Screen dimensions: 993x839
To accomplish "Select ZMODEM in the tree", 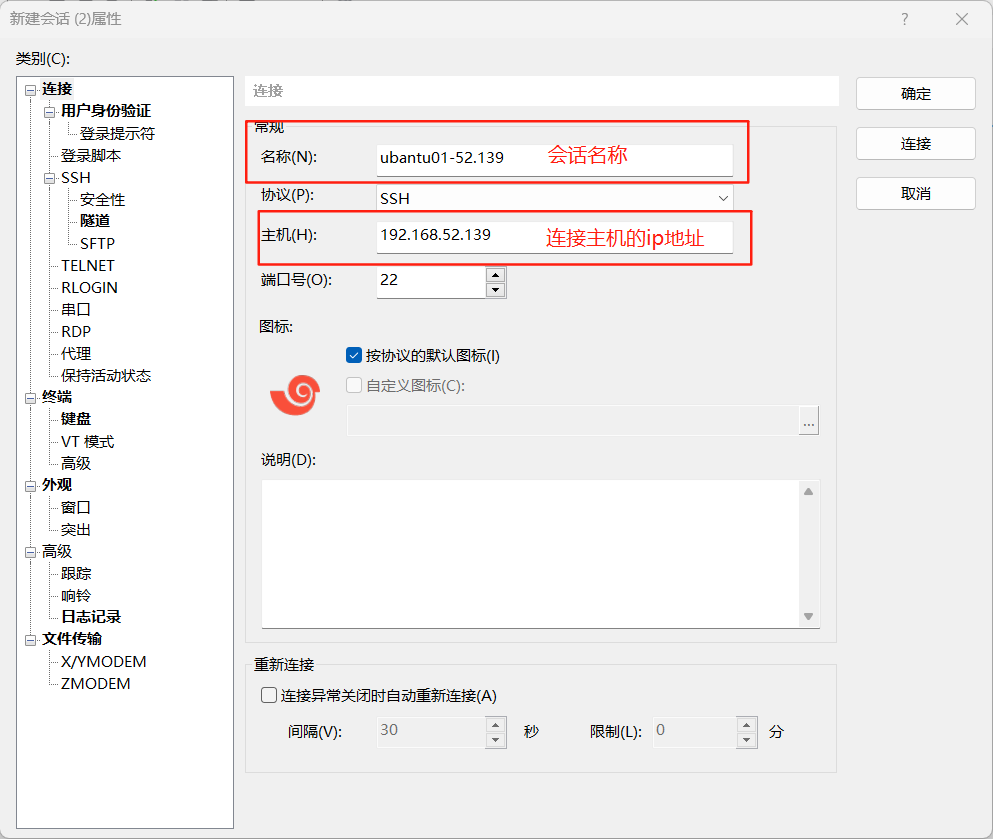I will 96,684.
